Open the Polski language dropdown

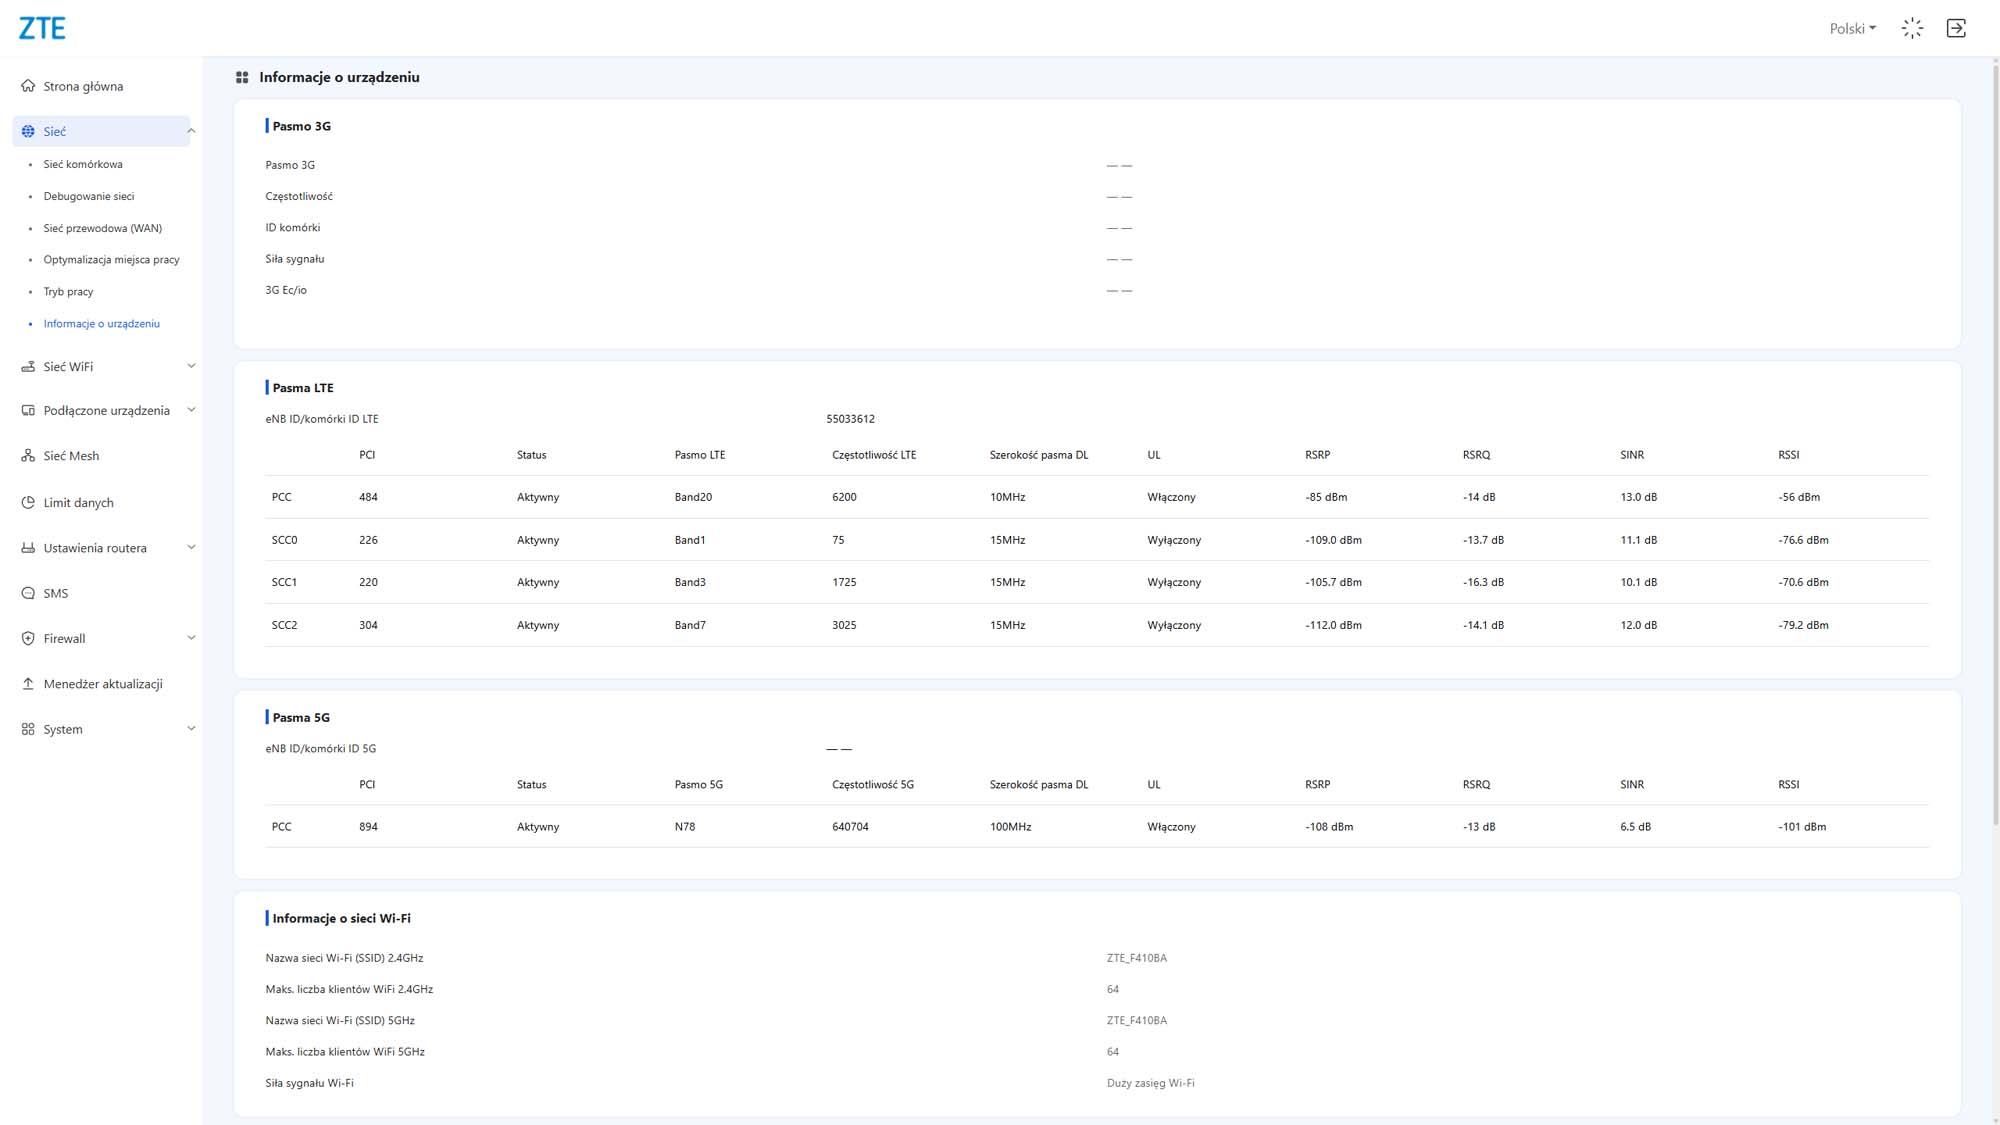(1852, 28)
